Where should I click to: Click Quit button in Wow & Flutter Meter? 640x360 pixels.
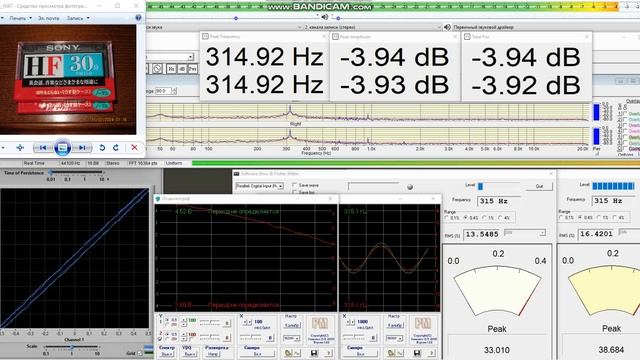[539, 186]
